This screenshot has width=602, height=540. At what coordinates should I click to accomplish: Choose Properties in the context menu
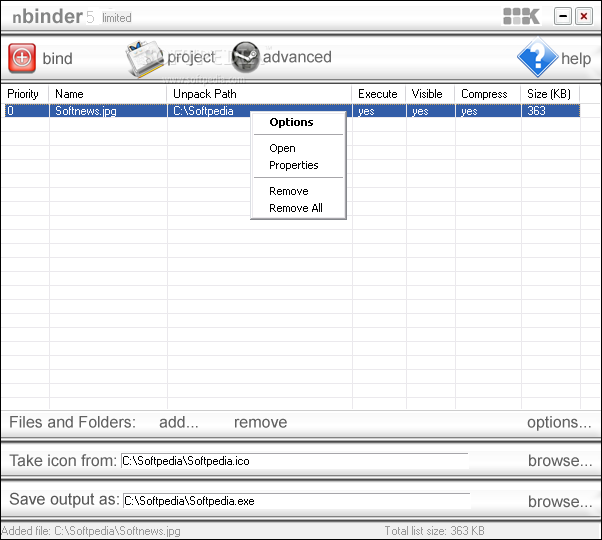click(294, 165)
